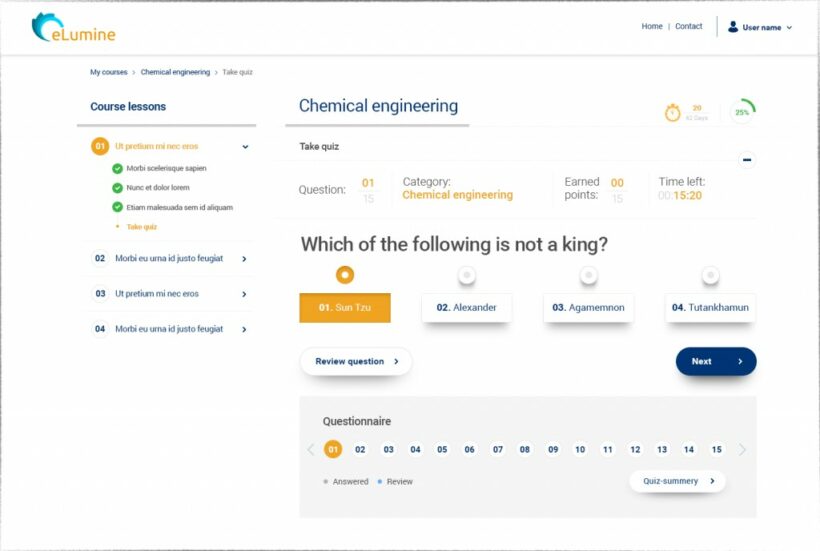
Task: Select radio button for Agamemnon
Action: (x=588, y=274)
